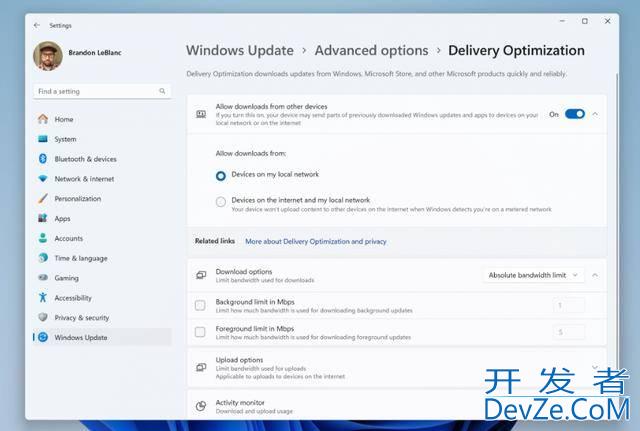Go to Advanced options breadcrumb
The image size is (640, 431).
tap(371, 50)
